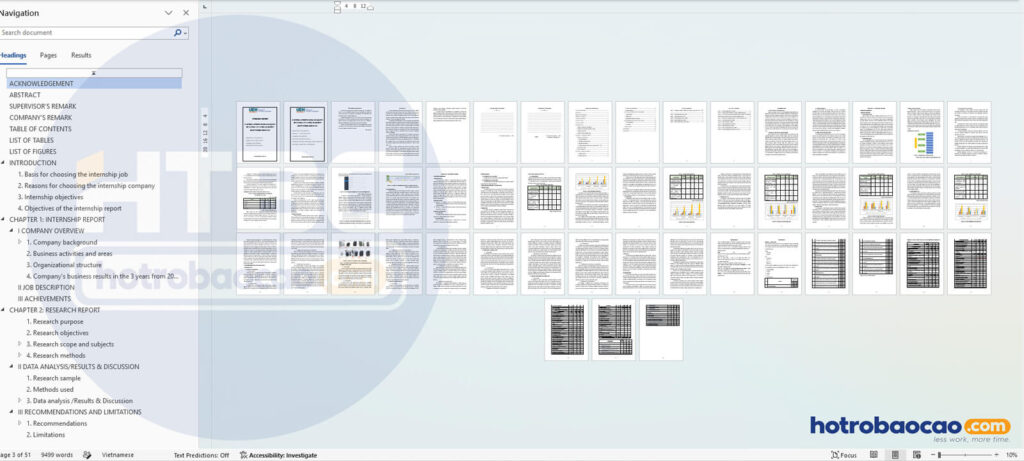Open heading 3. Internship objectives
The image size is (1024, 461).
coord(50,197)
